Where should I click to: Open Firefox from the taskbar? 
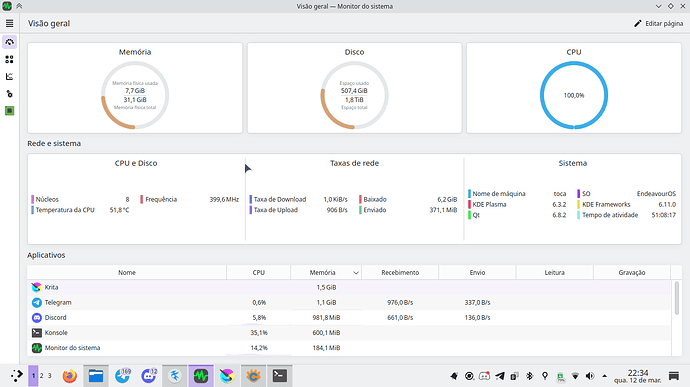(x=70, y=376)
